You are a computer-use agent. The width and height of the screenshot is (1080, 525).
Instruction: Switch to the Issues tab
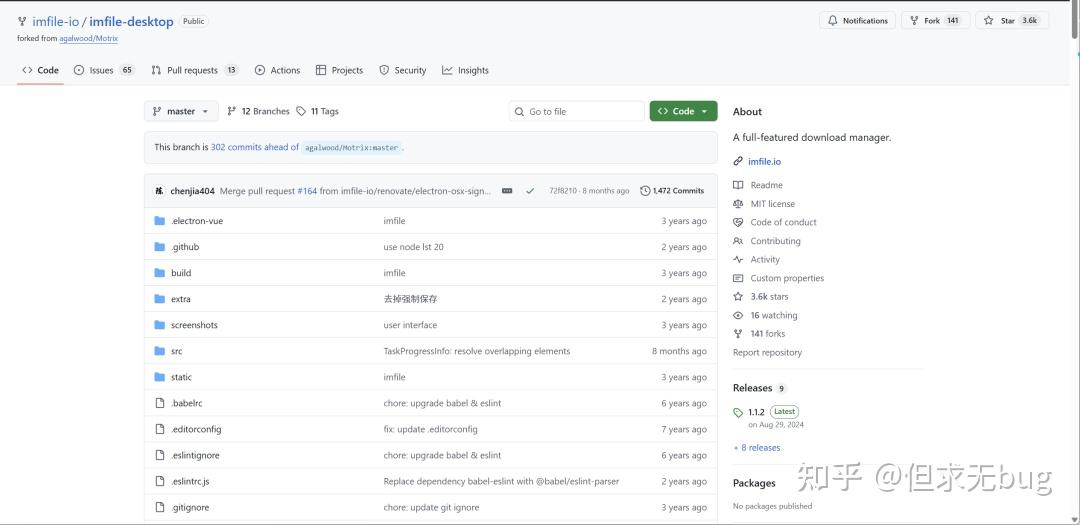pyautogui.click(x=104, y=70)
